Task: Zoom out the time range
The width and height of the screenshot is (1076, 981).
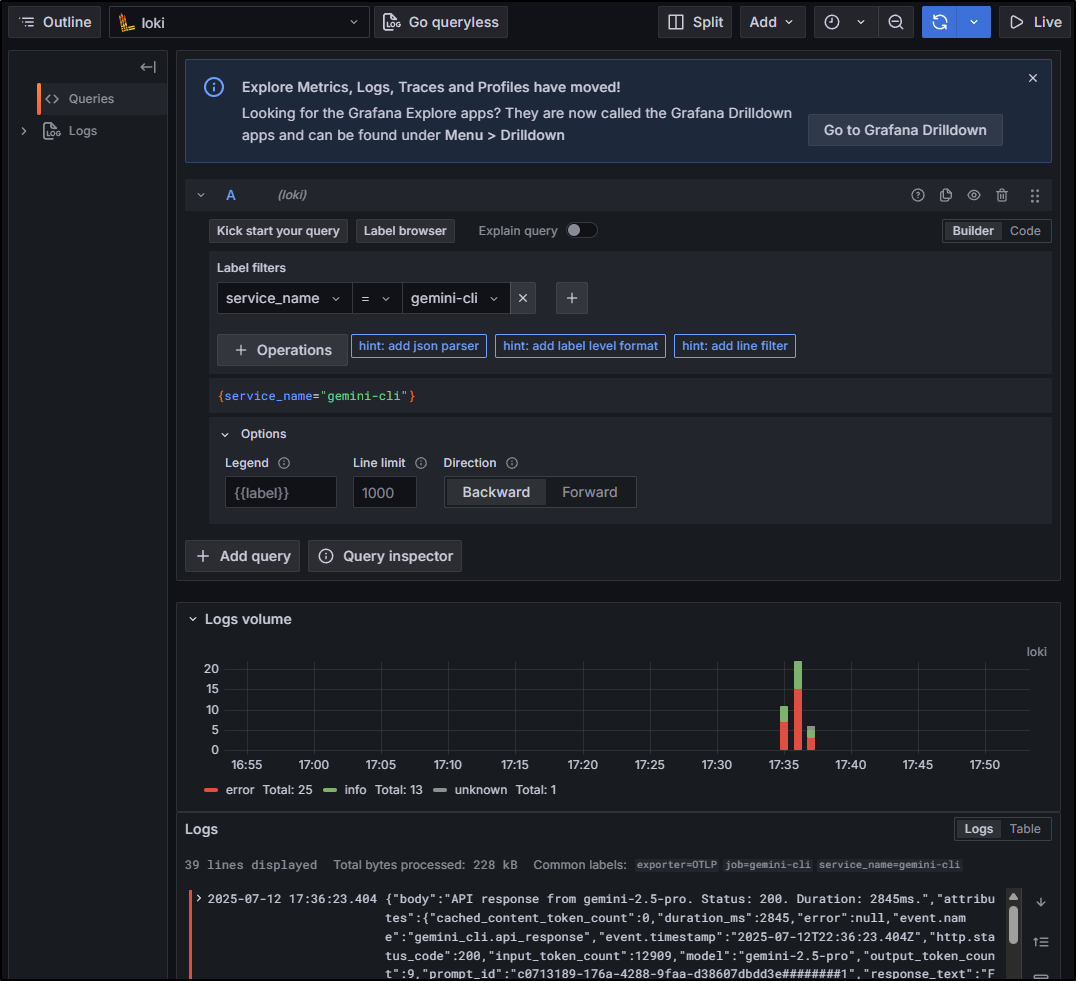Action: (896, 22)
